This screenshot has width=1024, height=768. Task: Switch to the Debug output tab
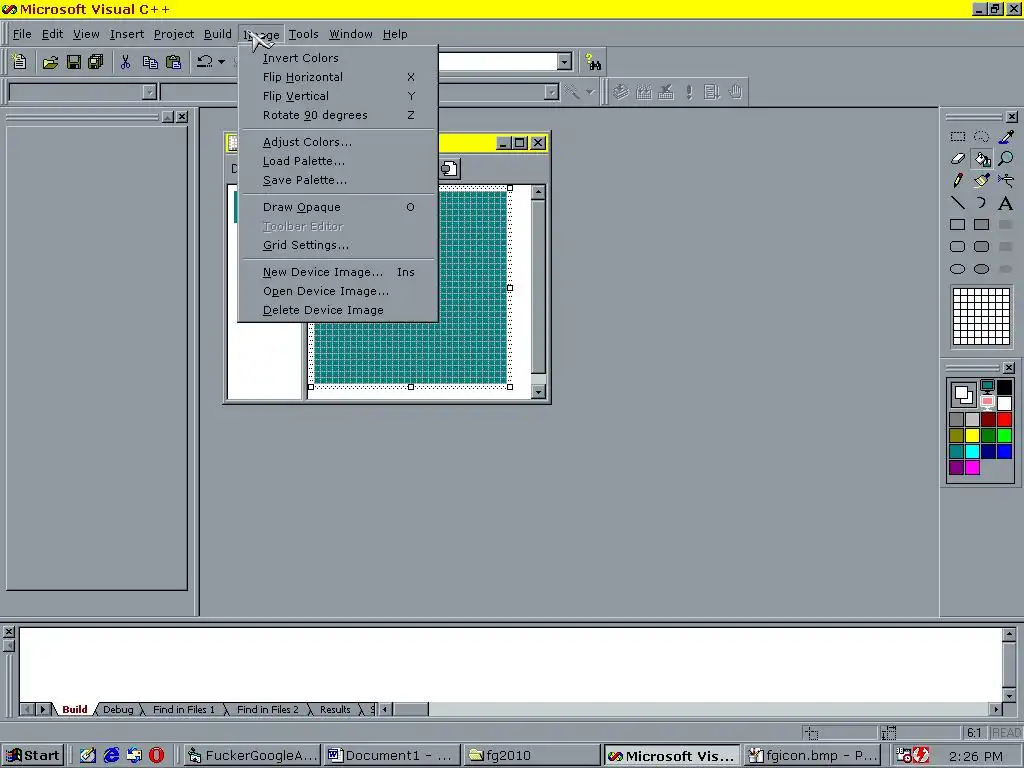pyautogui.click(x=118, y=709)
